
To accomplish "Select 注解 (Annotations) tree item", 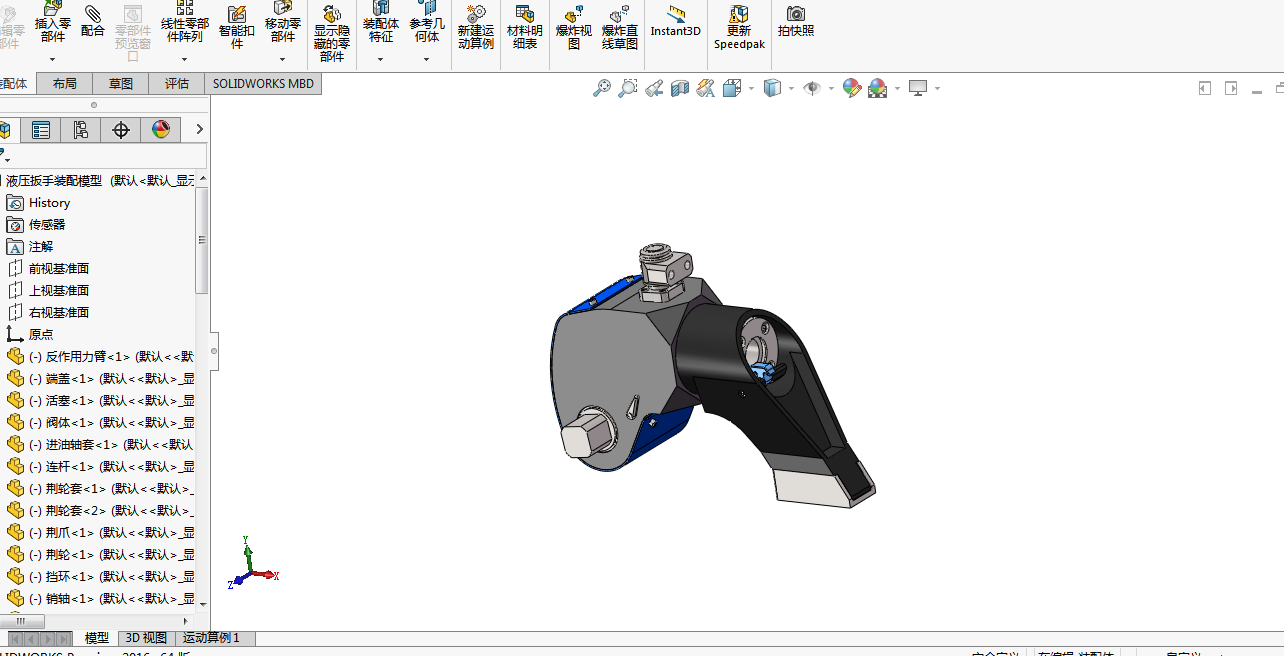I will coord(29,246).
